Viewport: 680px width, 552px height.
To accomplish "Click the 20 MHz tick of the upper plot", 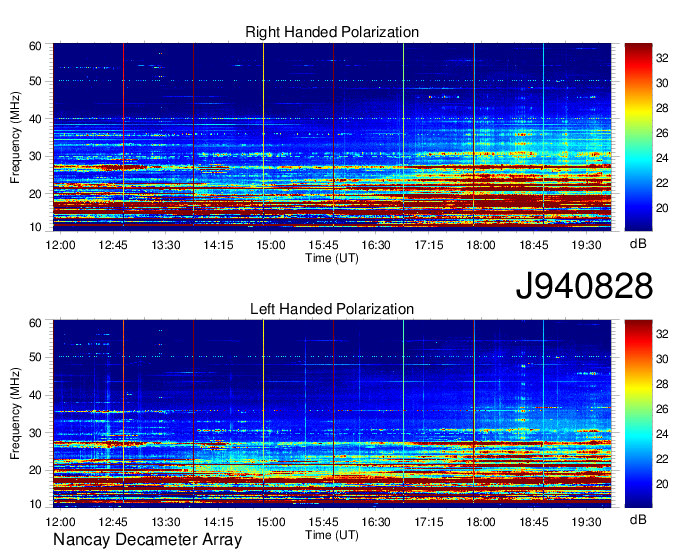I will click(x=35, y=194).
